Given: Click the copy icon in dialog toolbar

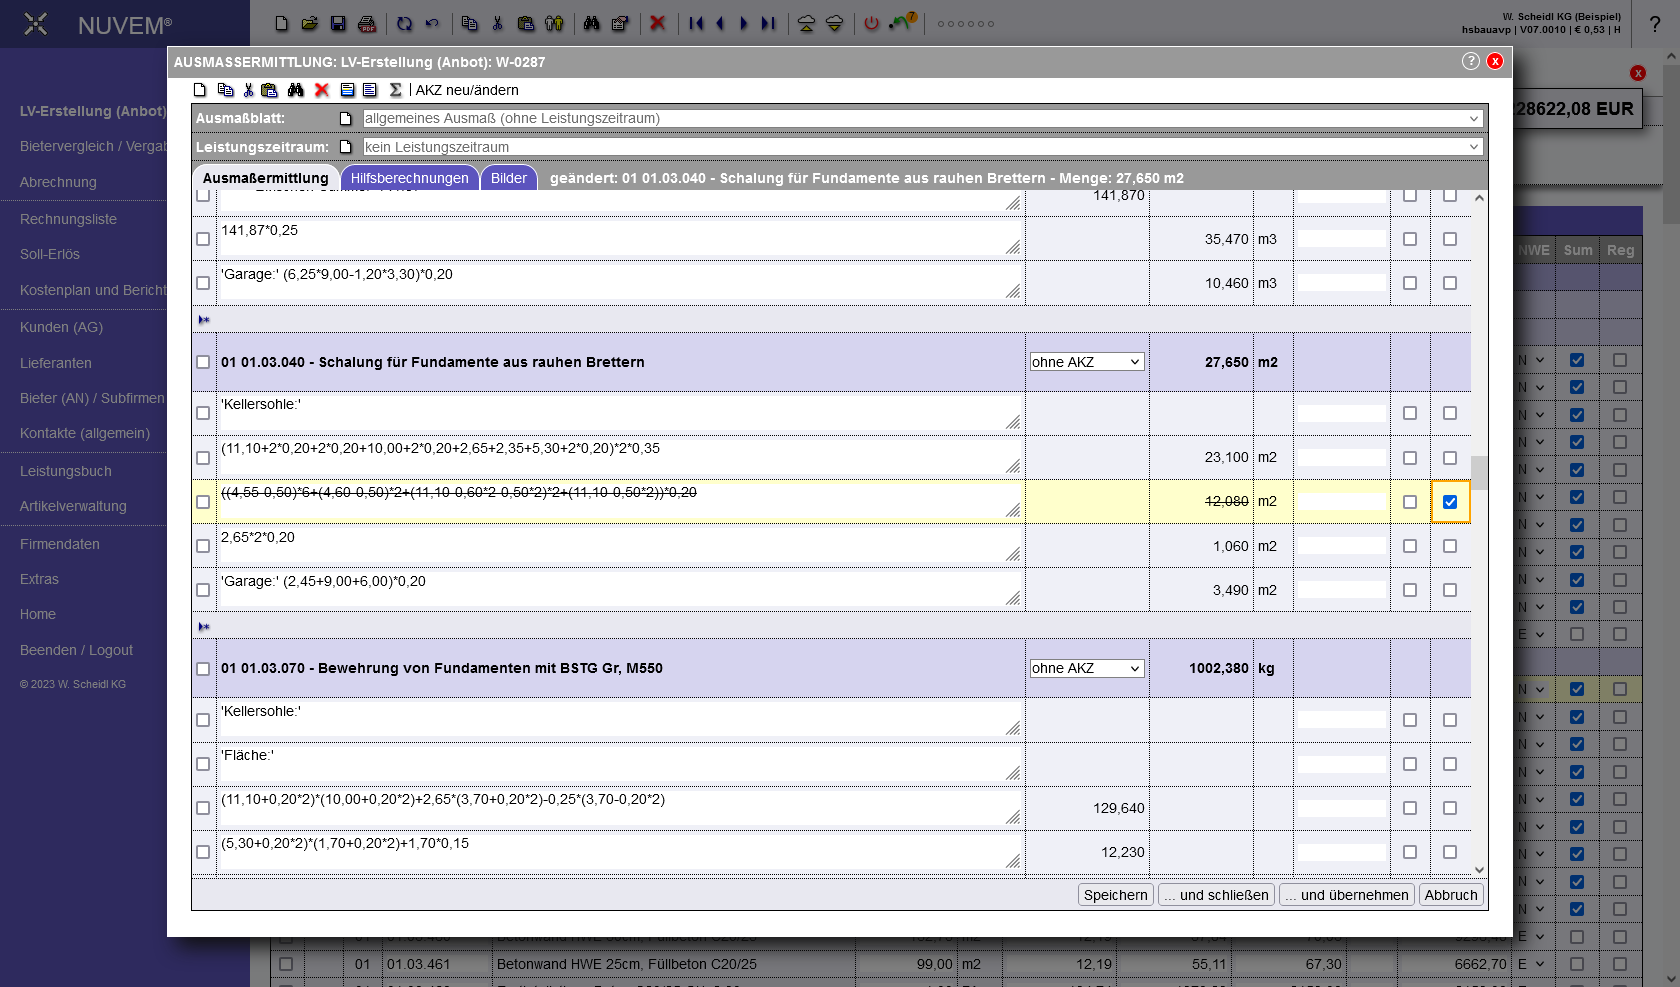Looking at the screenshot, I should tap(225, 90).
